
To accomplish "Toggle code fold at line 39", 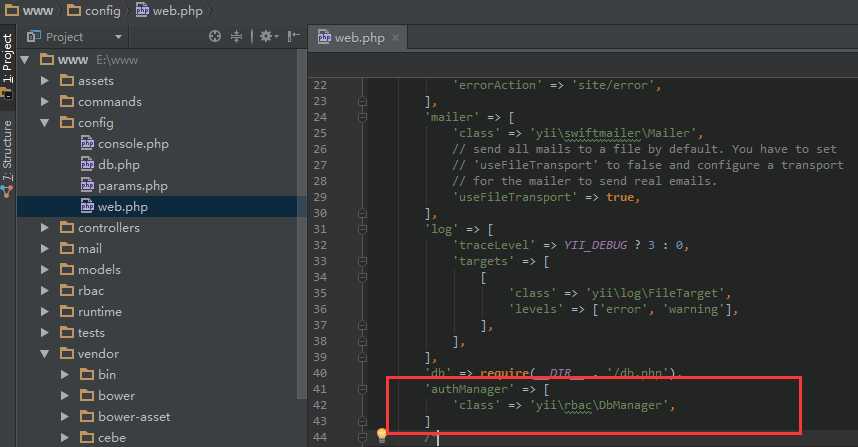I will click(362, 357).
